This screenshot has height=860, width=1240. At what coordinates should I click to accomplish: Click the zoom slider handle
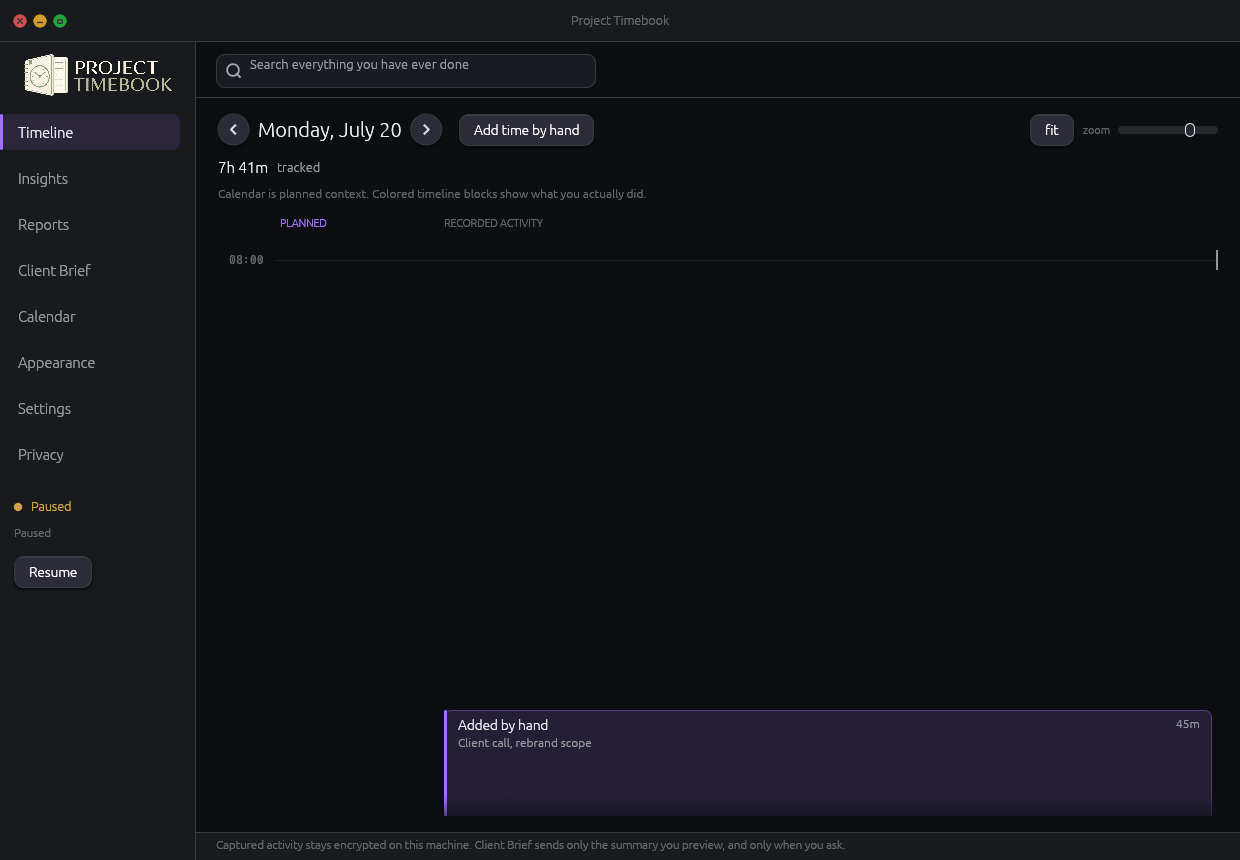tap(1190, 130)
